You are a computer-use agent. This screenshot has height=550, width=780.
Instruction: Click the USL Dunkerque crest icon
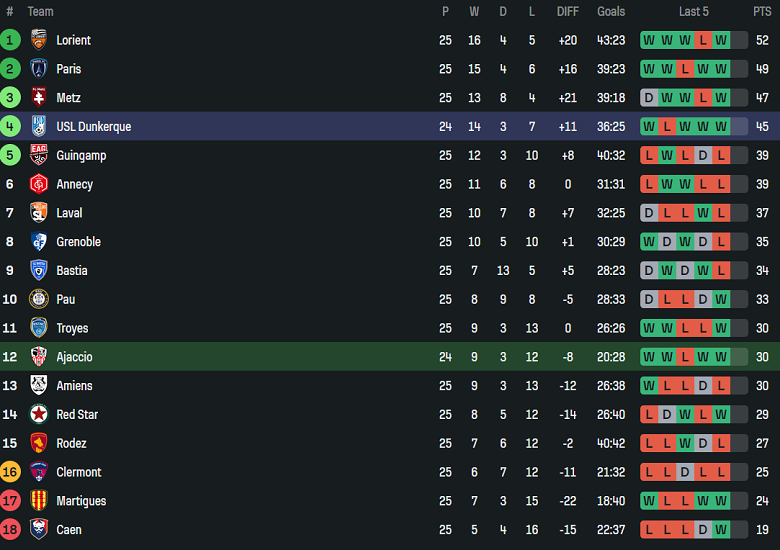point(39,127)
